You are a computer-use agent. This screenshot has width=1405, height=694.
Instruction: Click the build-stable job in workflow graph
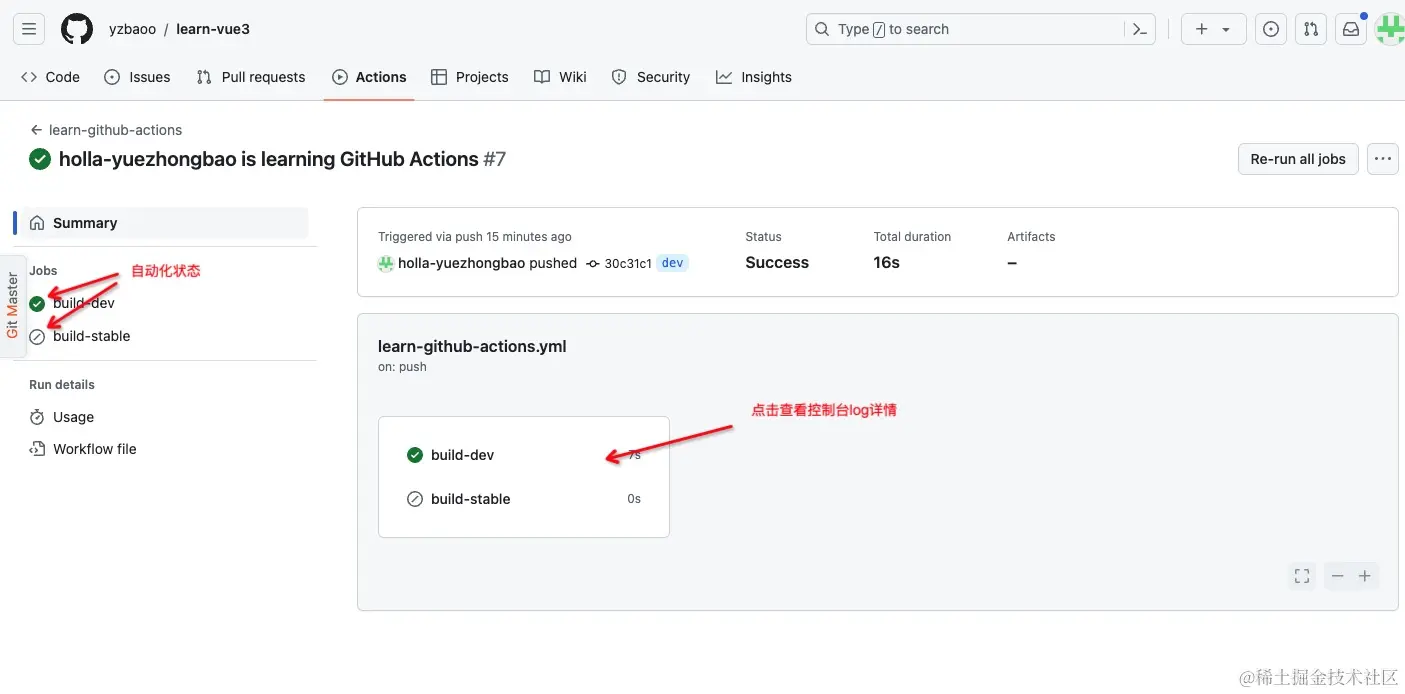[x=524, y=499]
